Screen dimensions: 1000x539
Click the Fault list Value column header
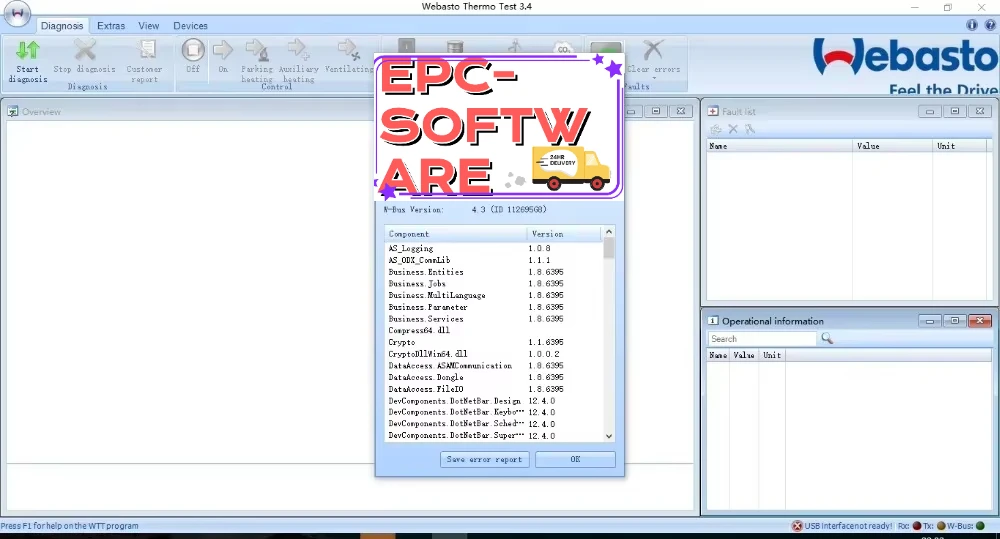(892, 146)
